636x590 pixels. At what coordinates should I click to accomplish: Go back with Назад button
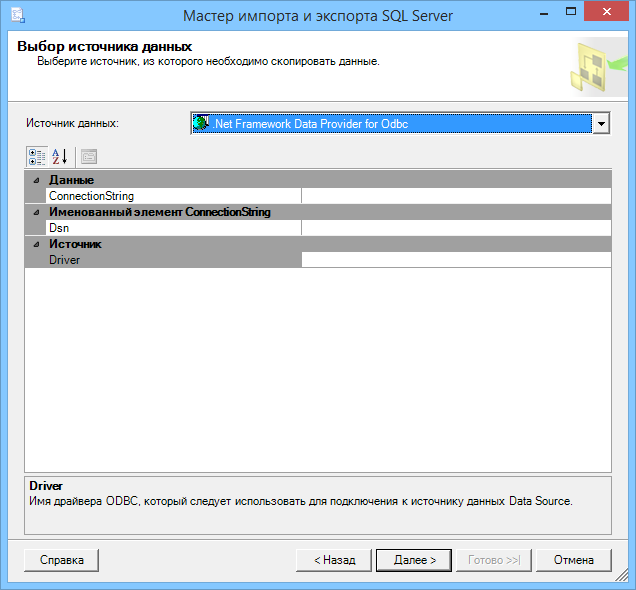point(334,560)
